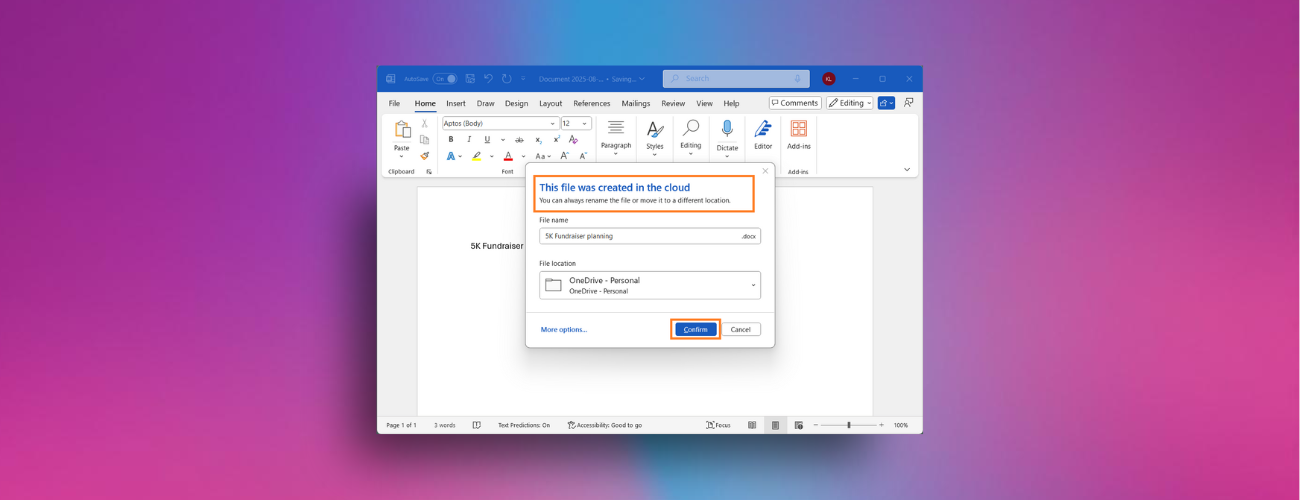Viewport: 1300px width, 500px height.
Task: Open the Aptos (Body) font name dropdown
Action: click(552, 124)
